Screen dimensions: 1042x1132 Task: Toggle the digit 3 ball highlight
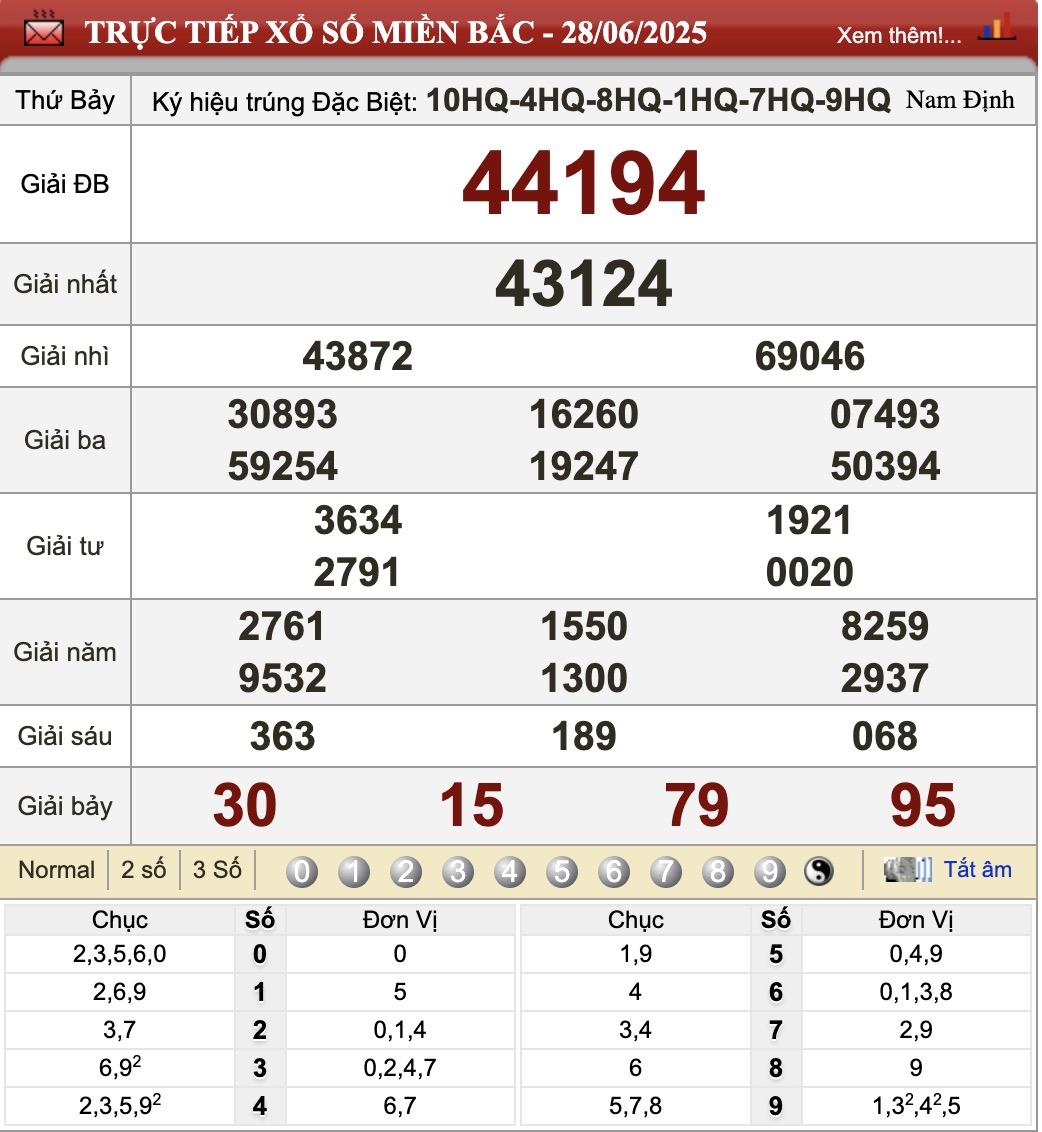click(457, 871)
